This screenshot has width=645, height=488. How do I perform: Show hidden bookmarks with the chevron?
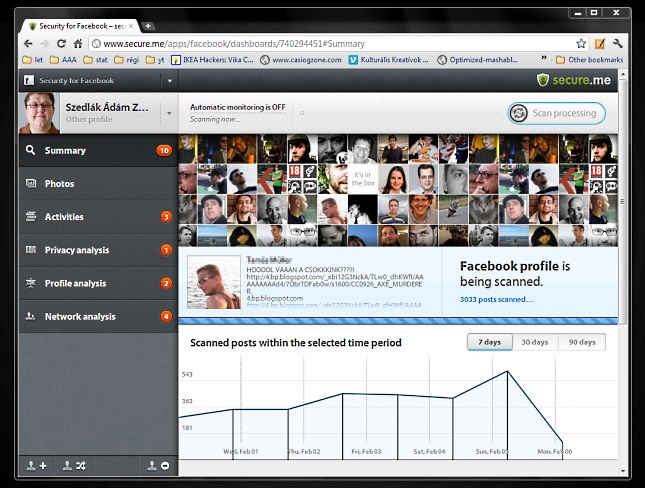click(x=544, y=58)
